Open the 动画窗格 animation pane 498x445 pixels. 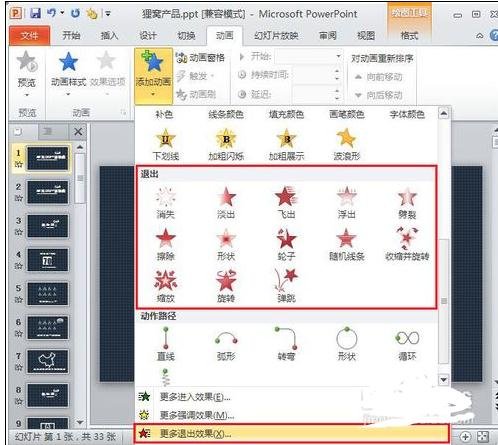coord(201,58)
